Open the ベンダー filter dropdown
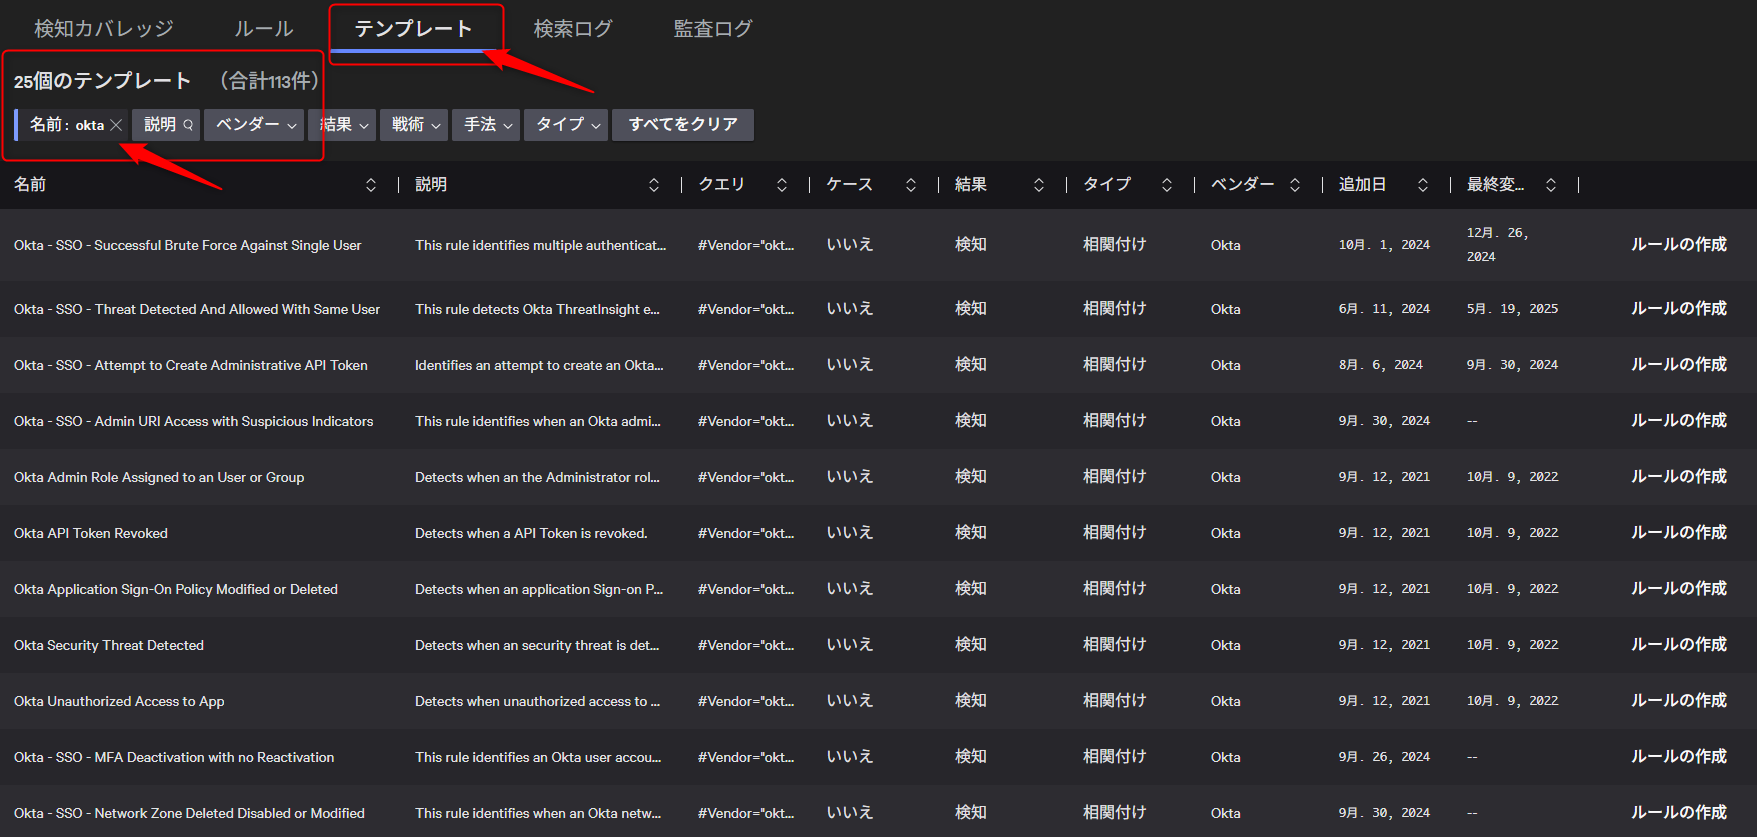Image resolution: width=1757 pixels, height=837 pixels. tap(254, 125)
